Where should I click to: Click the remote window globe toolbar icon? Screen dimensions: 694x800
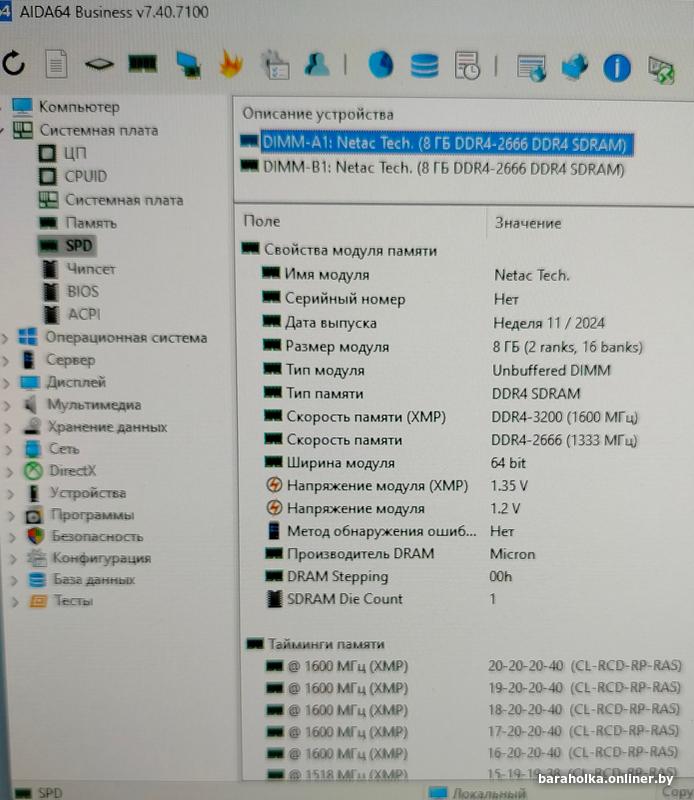531,68
